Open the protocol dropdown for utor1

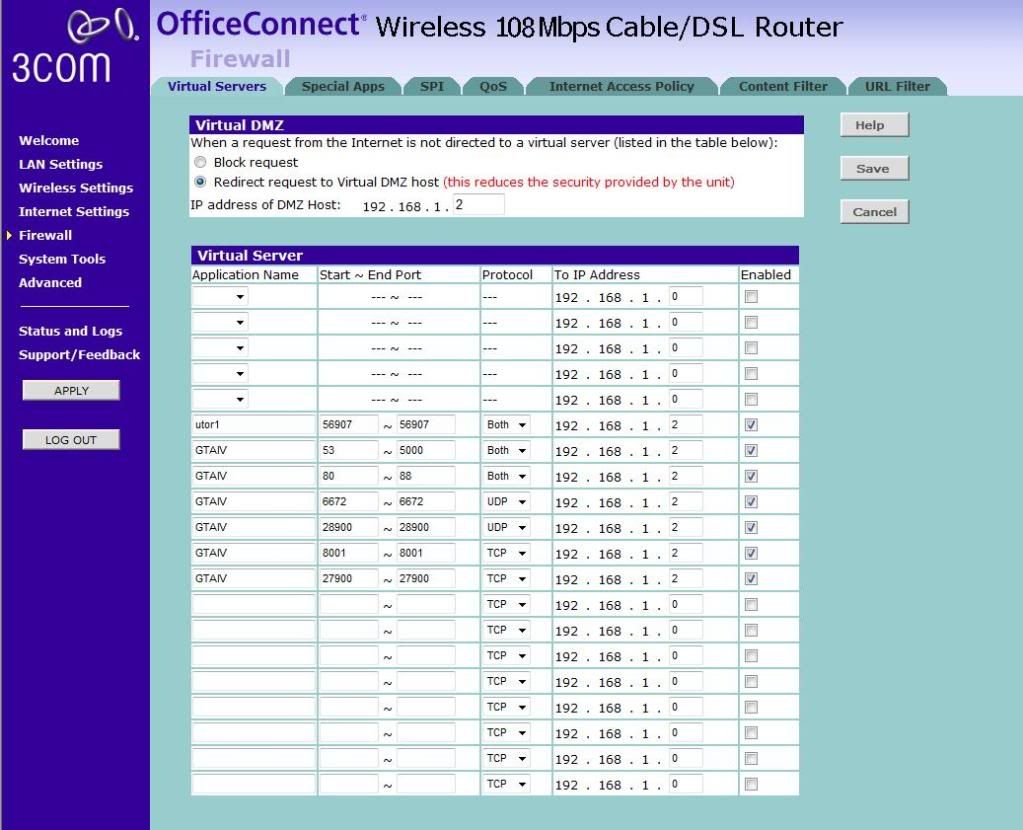pos(507,425)
